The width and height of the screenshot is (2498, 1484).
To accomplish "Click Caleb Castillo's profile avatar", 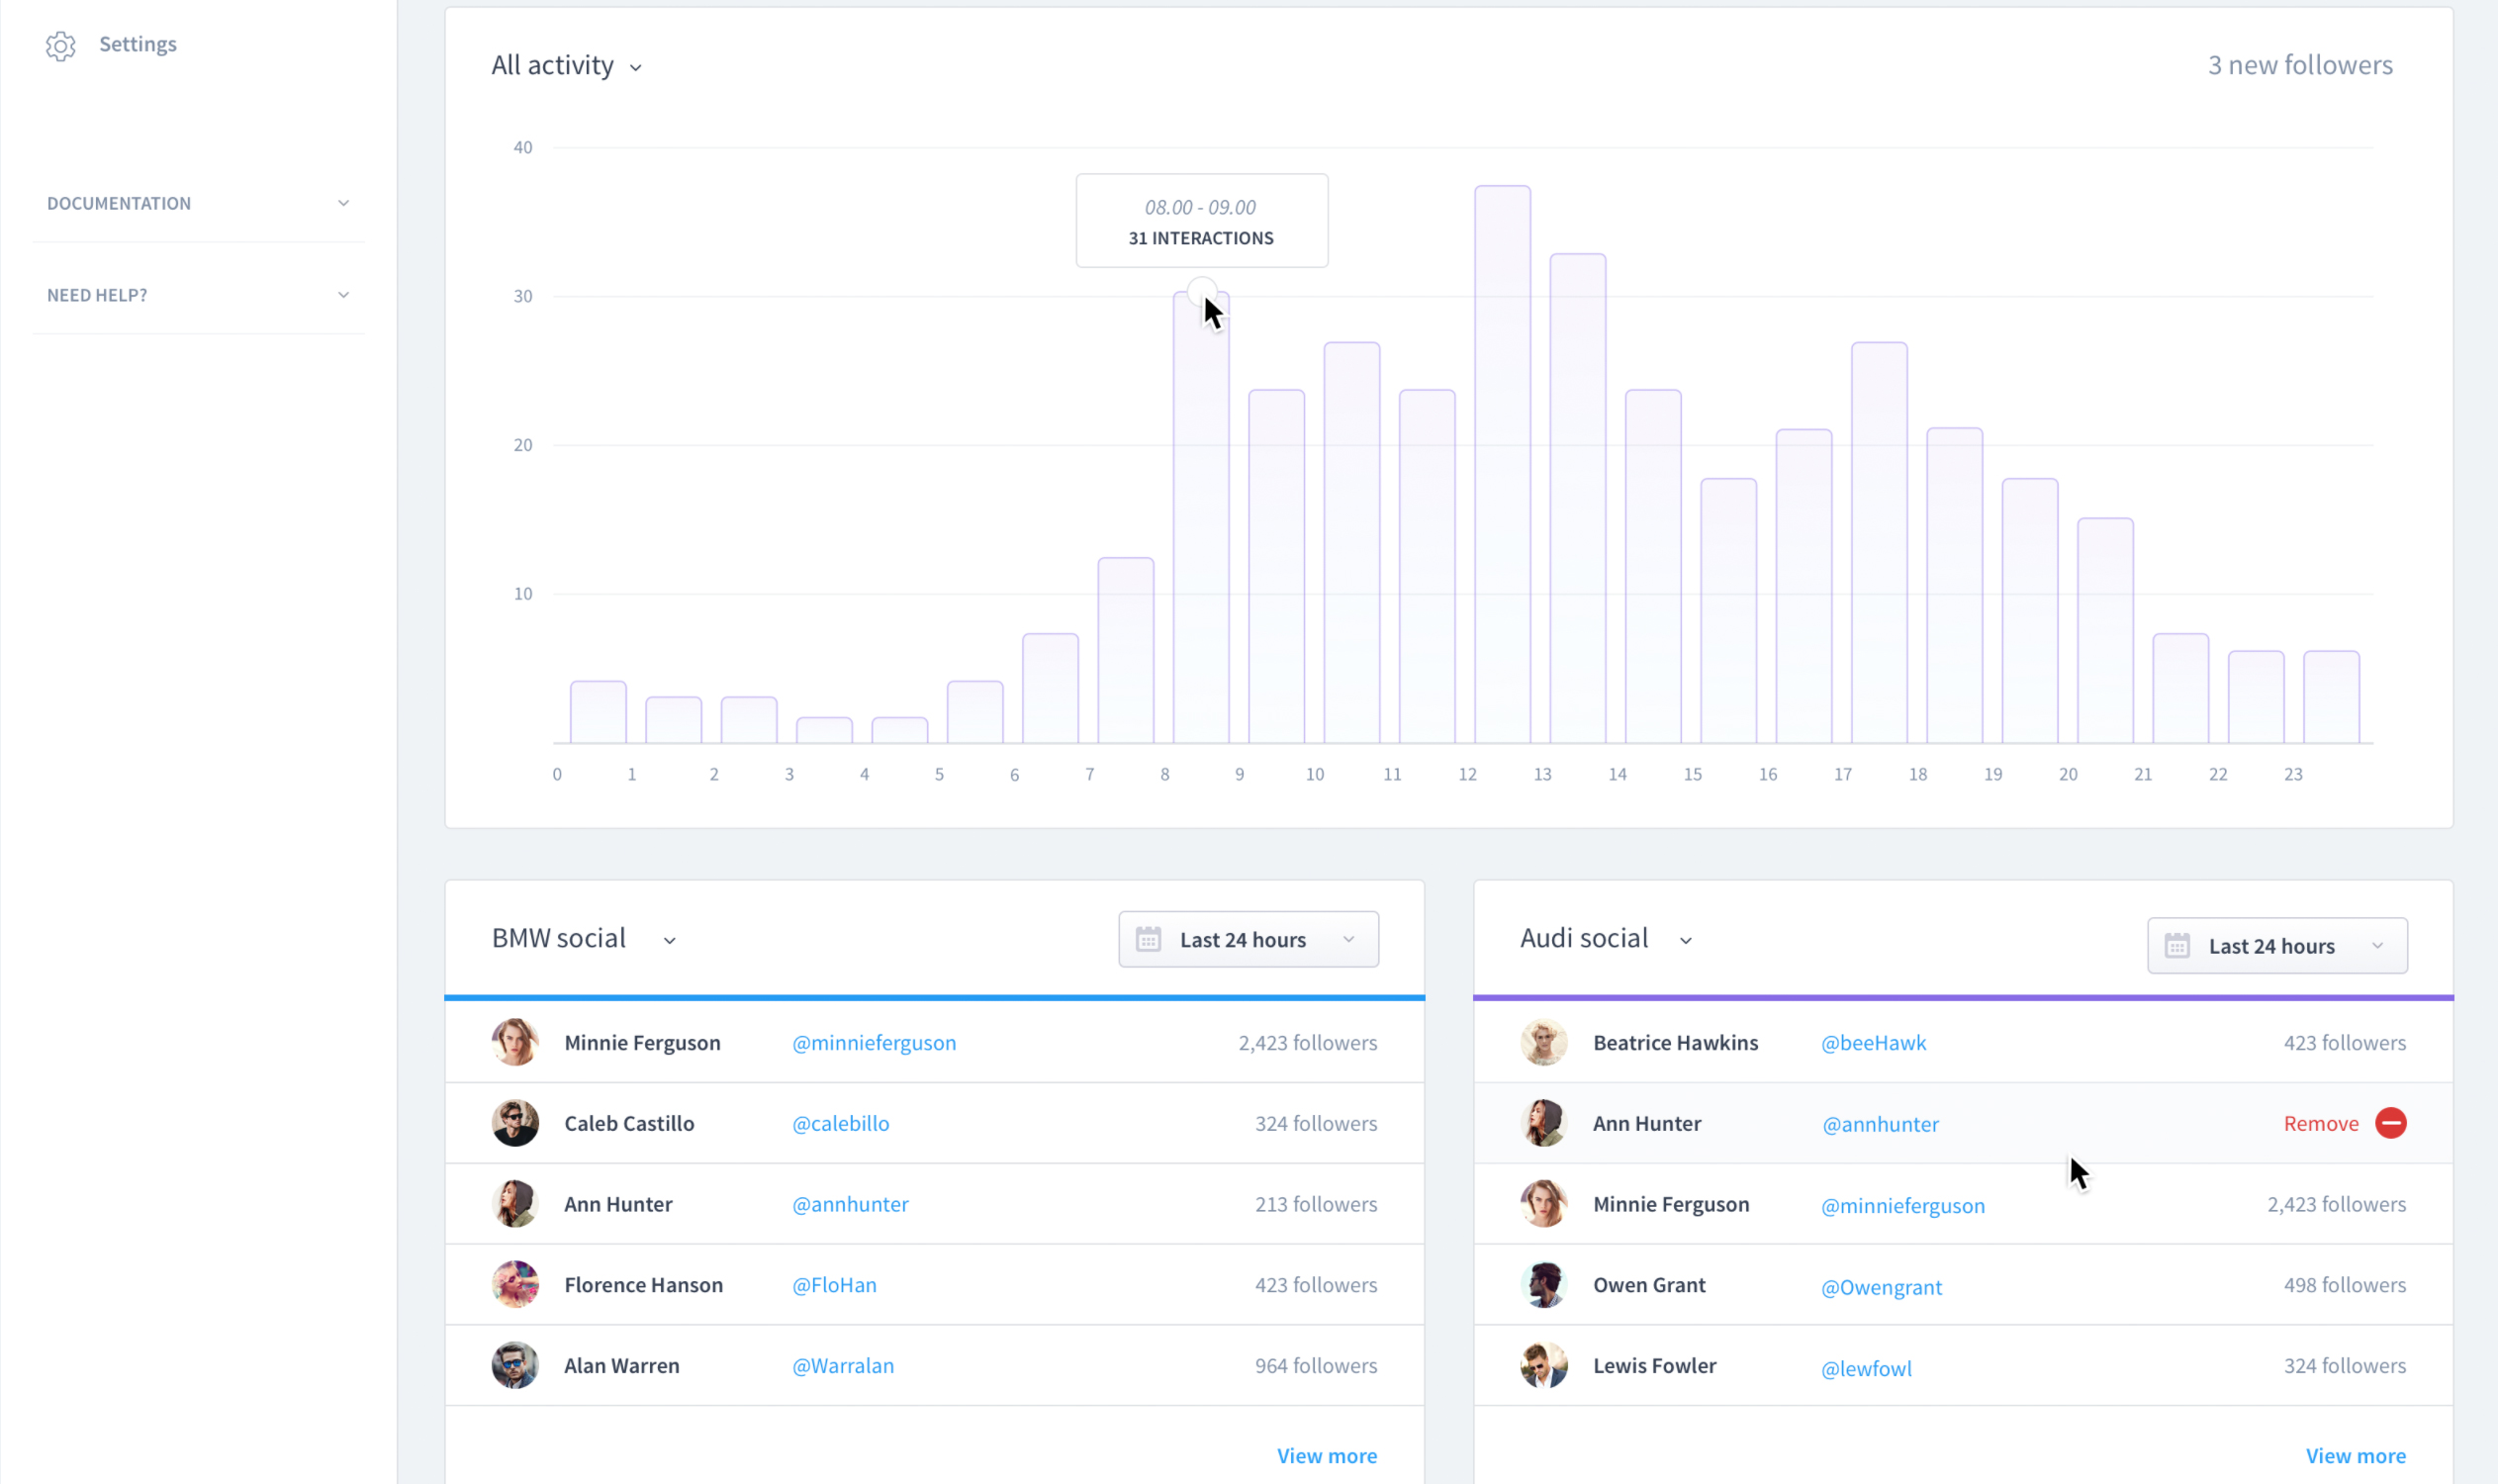I will pyautogui.click(x=515, y=1123).
